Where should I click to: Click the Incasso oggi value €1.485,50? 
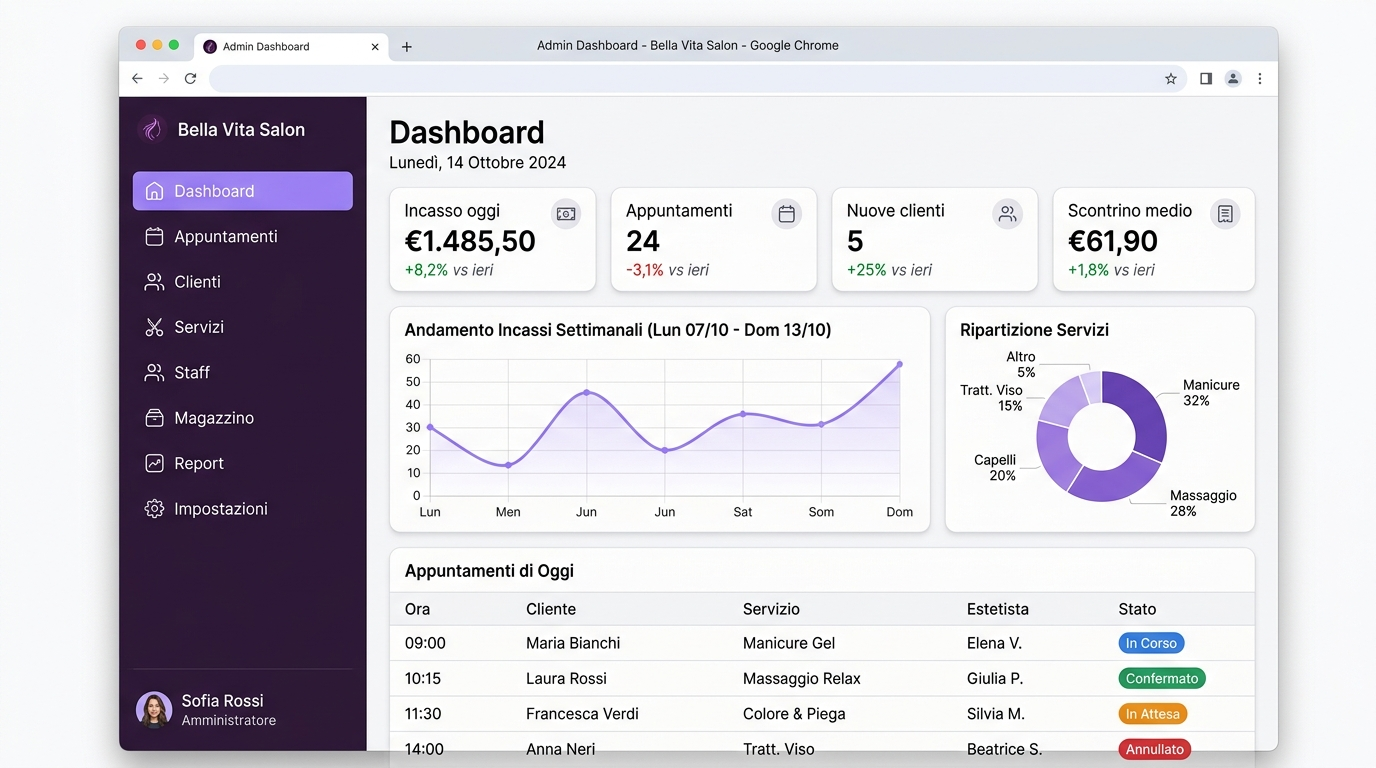coord(470,241)
